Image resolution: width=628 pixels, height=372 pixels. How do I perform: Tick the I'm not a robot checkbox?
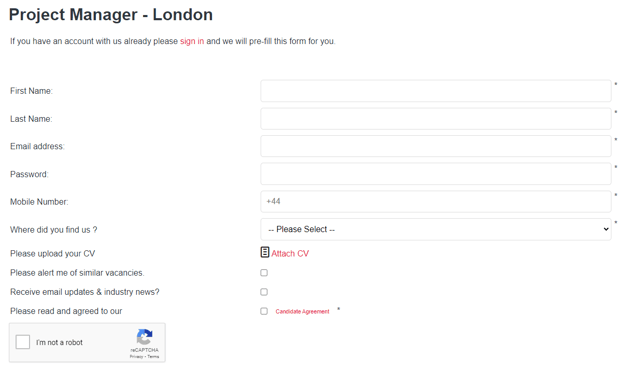(23, 342)
